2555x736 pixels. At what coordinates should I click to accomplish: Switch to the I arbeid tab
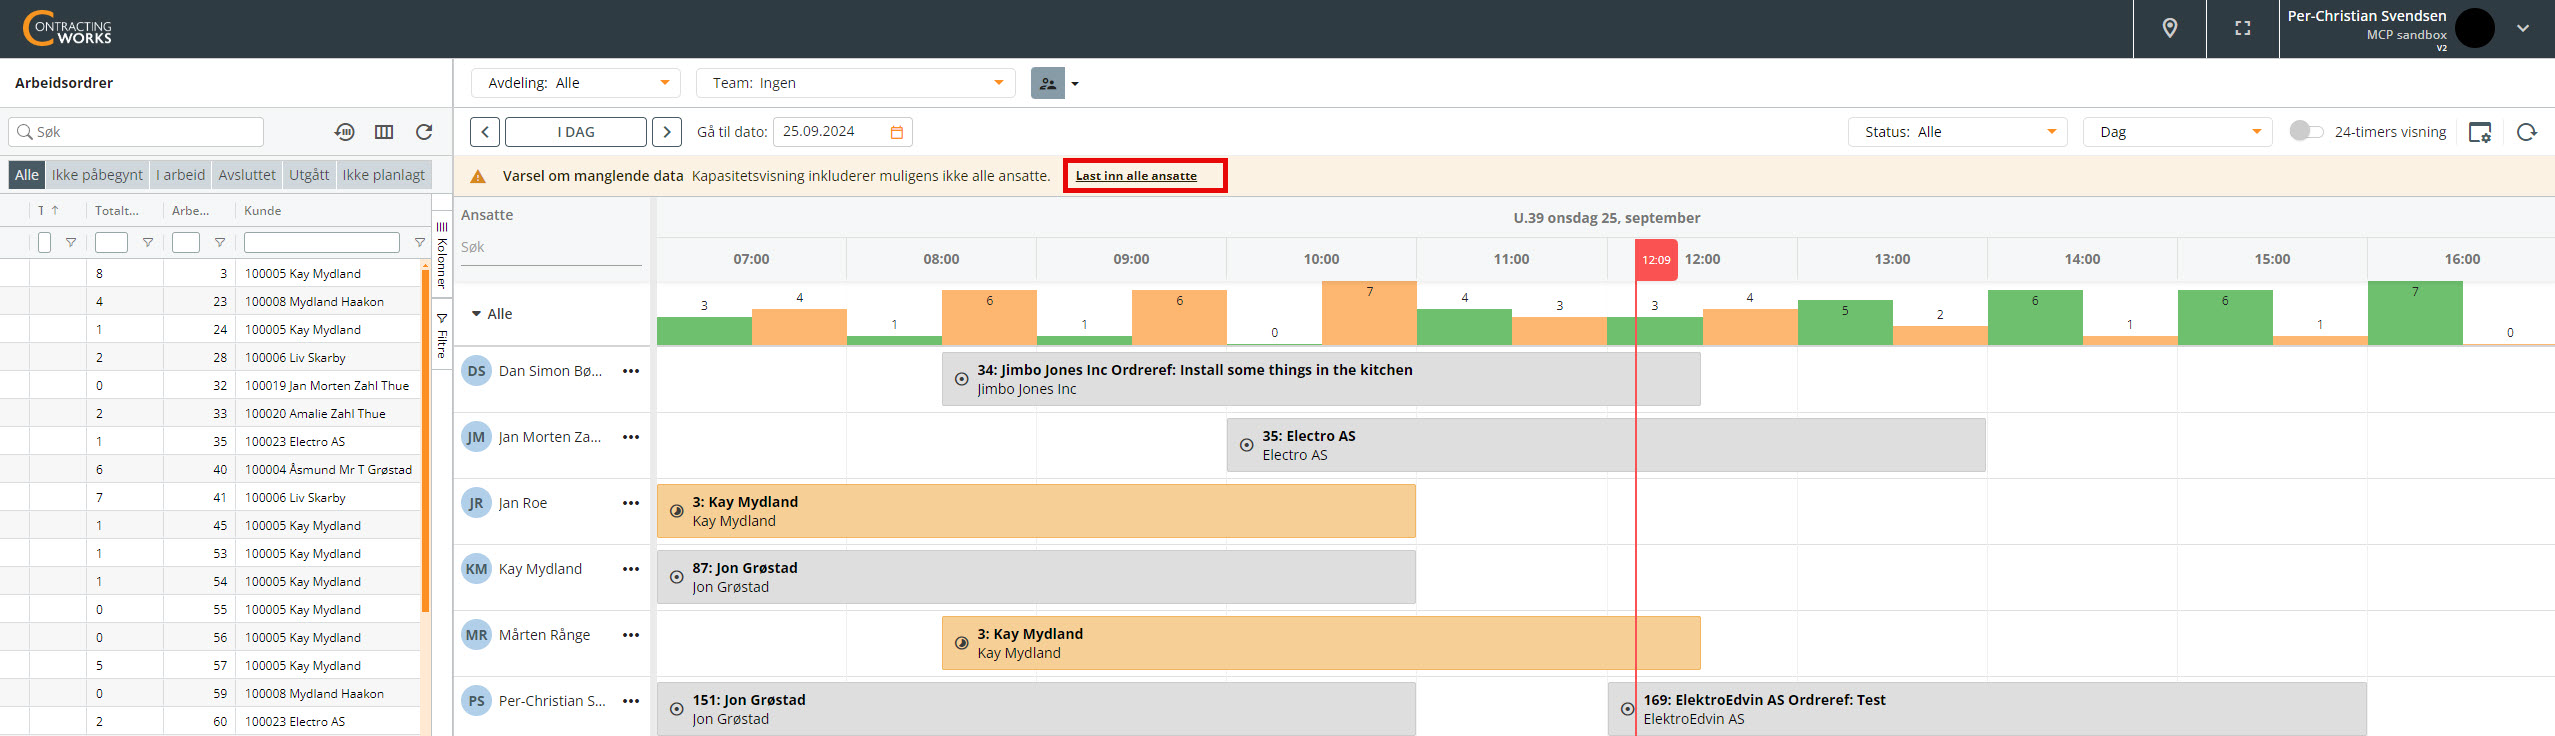[180, 175]
